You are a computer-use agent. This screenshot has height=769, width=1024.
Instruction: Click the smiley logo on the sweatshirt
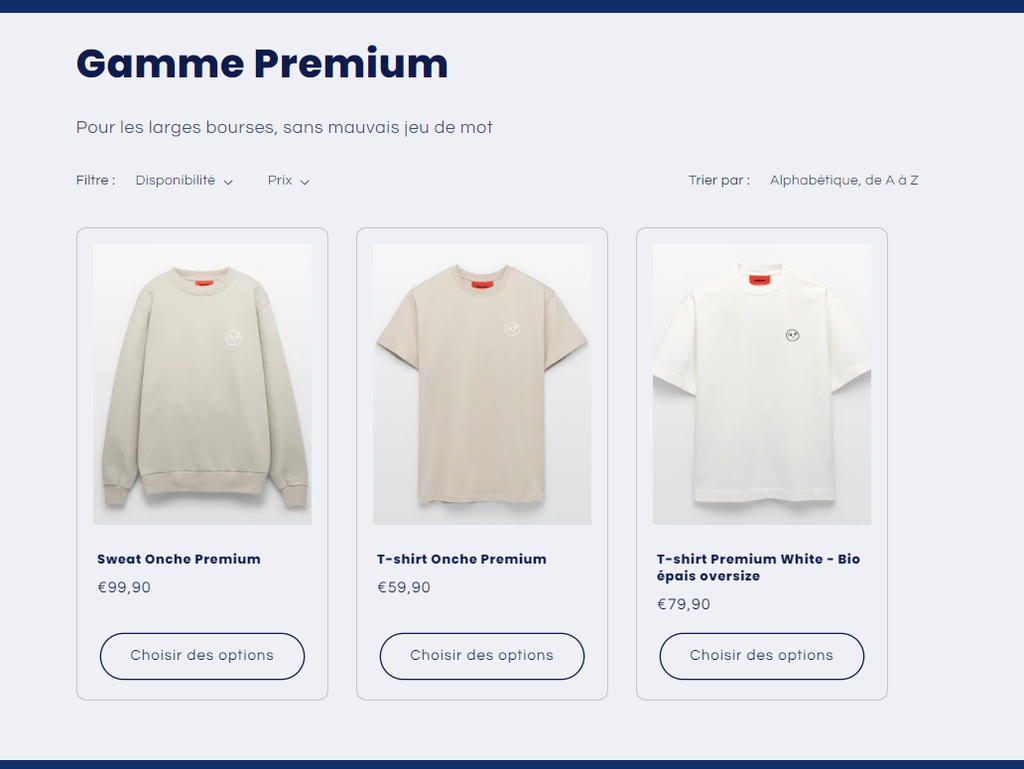click(235, 338)
